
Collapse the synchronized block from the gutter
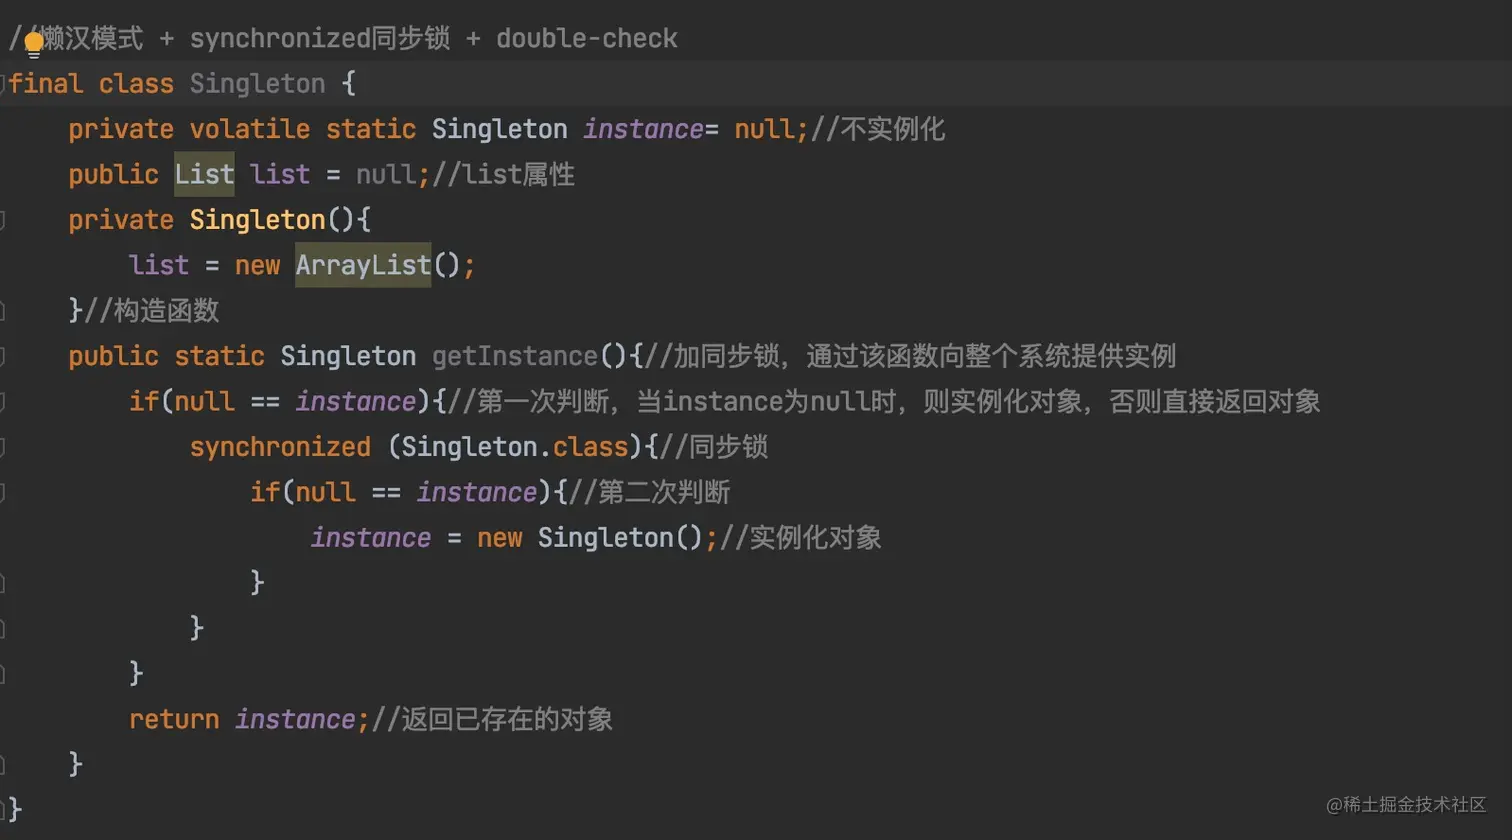5,447
